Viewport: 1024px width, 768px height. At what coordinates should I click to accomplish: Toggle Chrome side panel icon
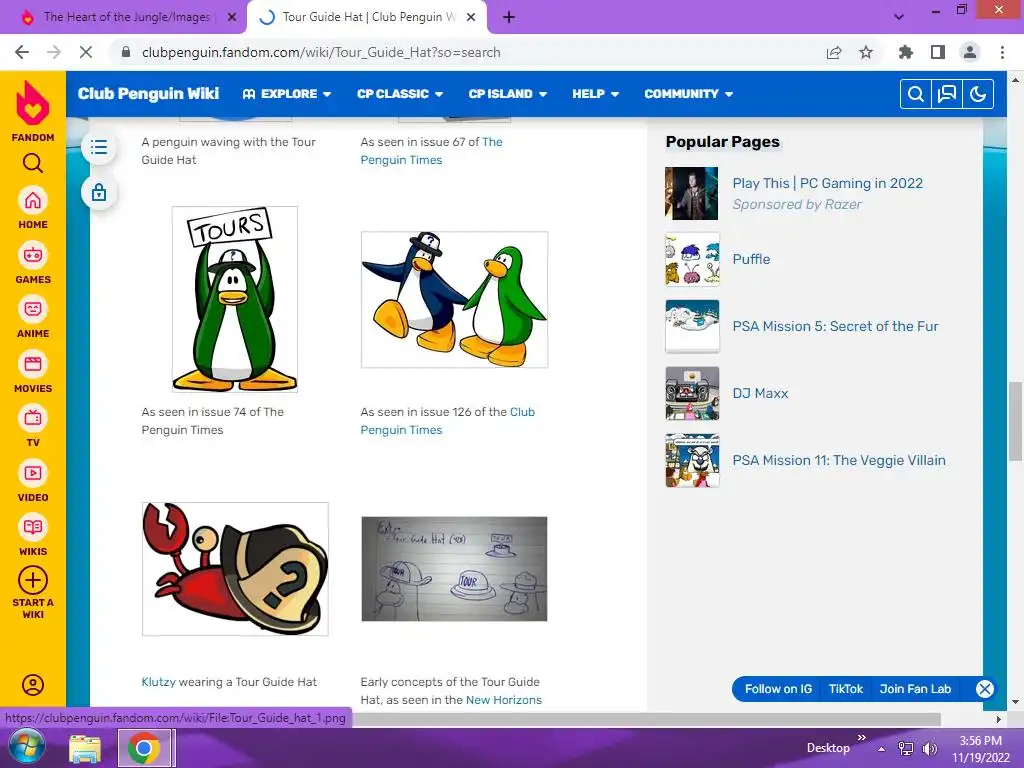click(x=938, y=52)
